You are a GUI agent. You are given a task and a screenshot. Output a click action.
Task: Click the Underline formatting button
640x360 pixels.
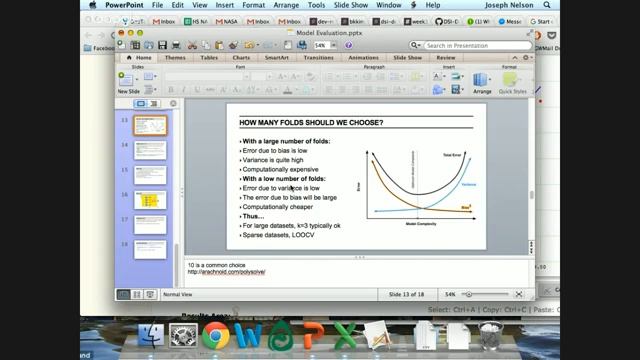197,90
